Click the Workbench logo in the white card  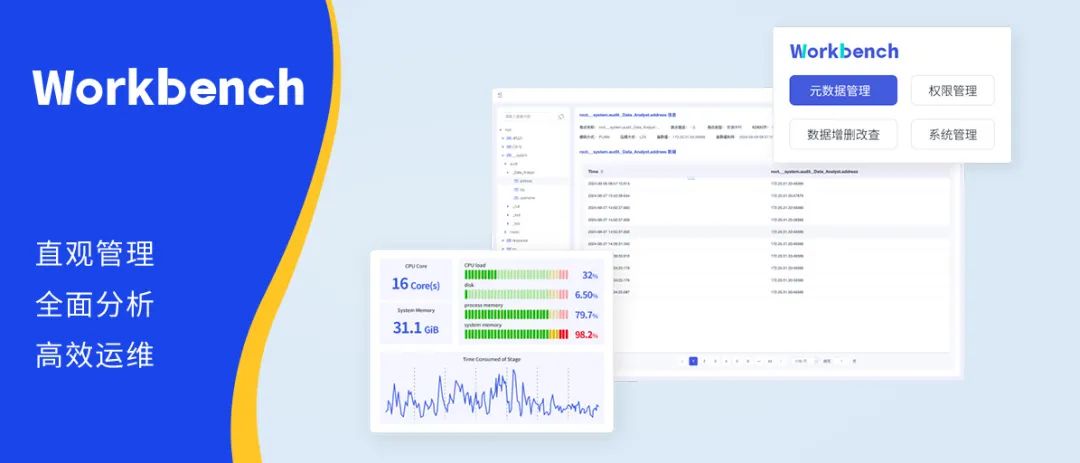pos(844,51)
